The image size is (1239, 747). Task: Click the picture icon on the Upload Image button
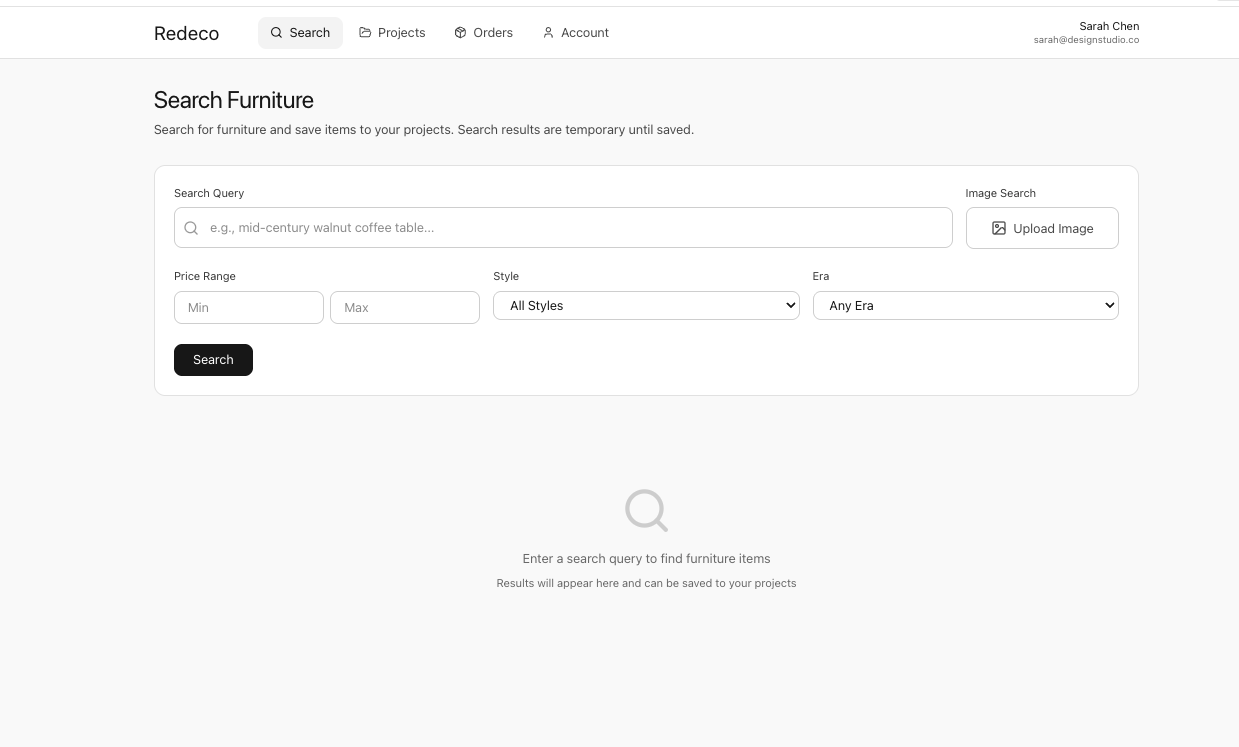coord(998,228)
